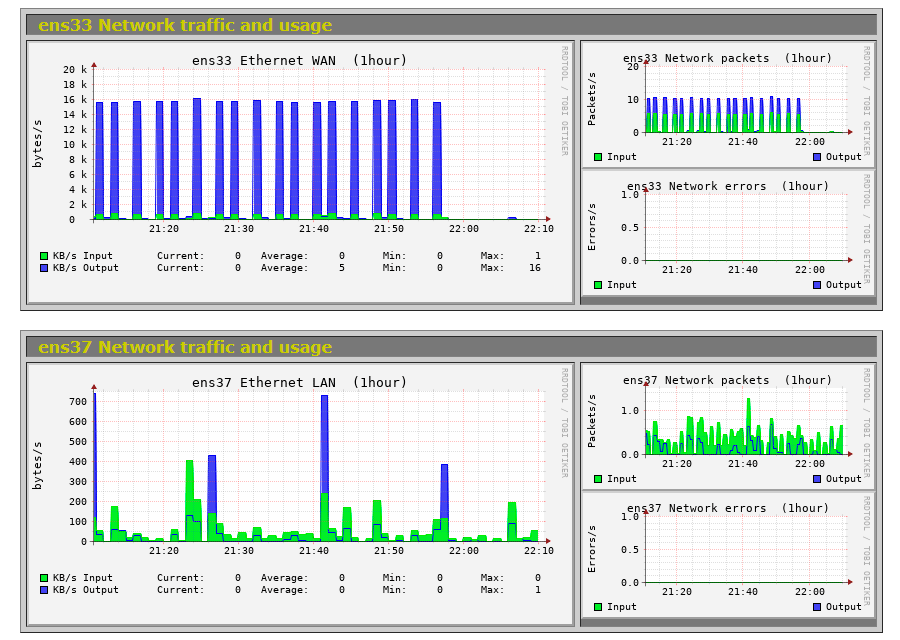
Task: Click green KB/s Input swatch in ens33 WAN legend
Action: [x=44, y=256]
